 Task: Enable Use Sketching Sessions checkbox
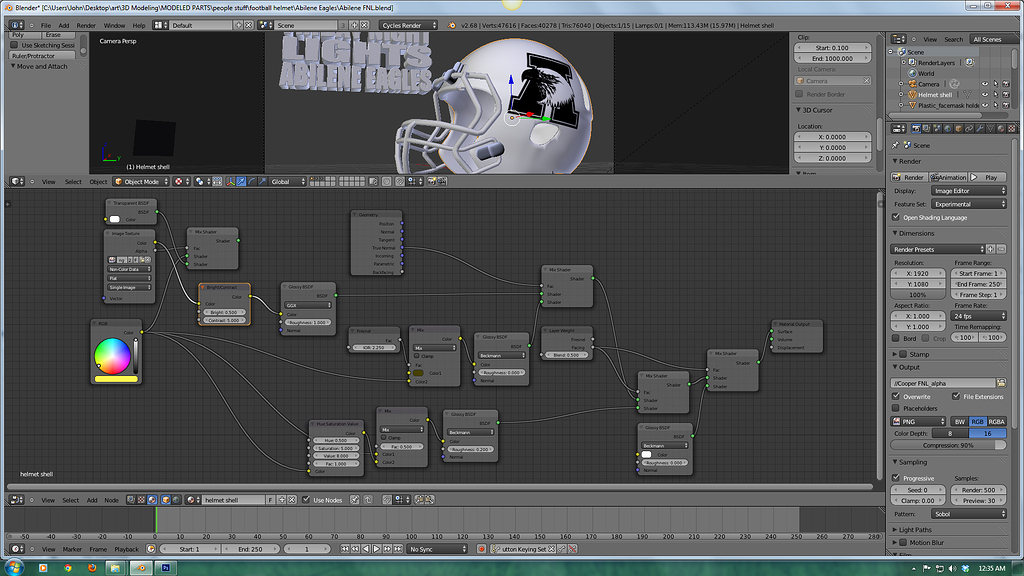click(14, 45)
